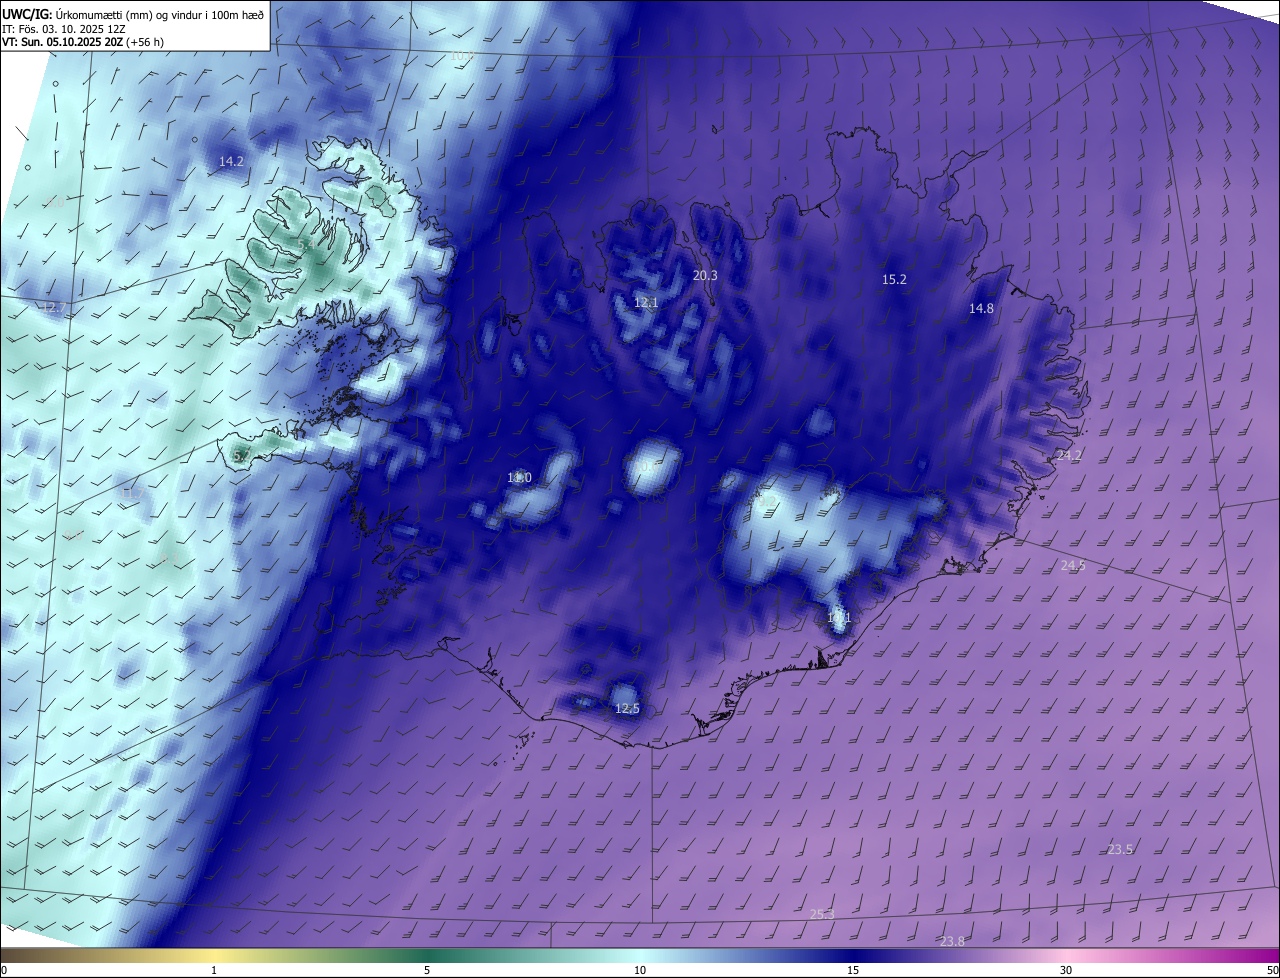Click the 12.7 value near the left edge

pos(52,307)
